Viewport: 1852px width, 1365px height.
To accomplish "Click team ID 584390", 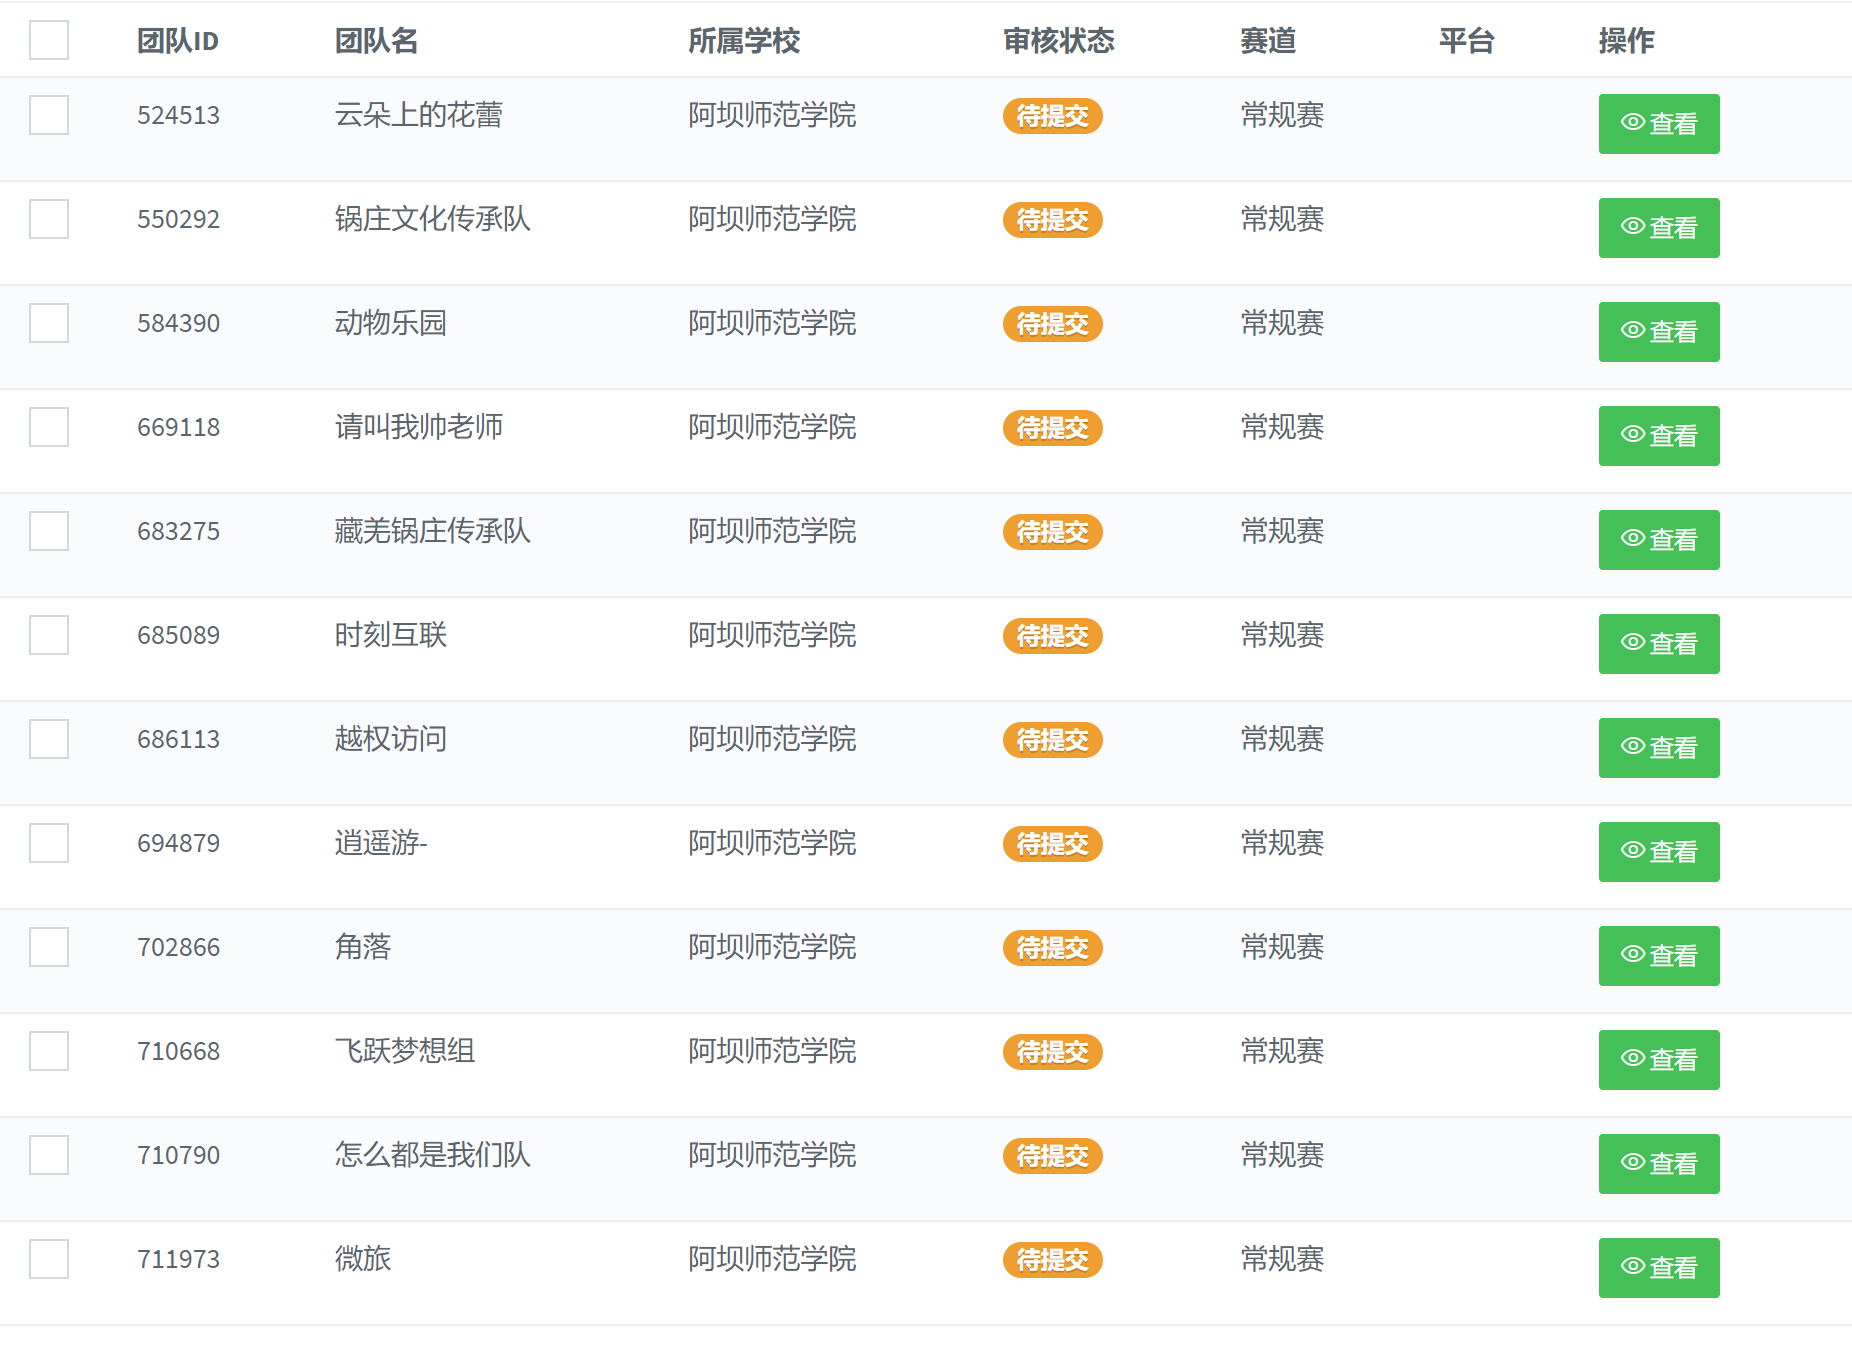I will (x=178, y=323).
